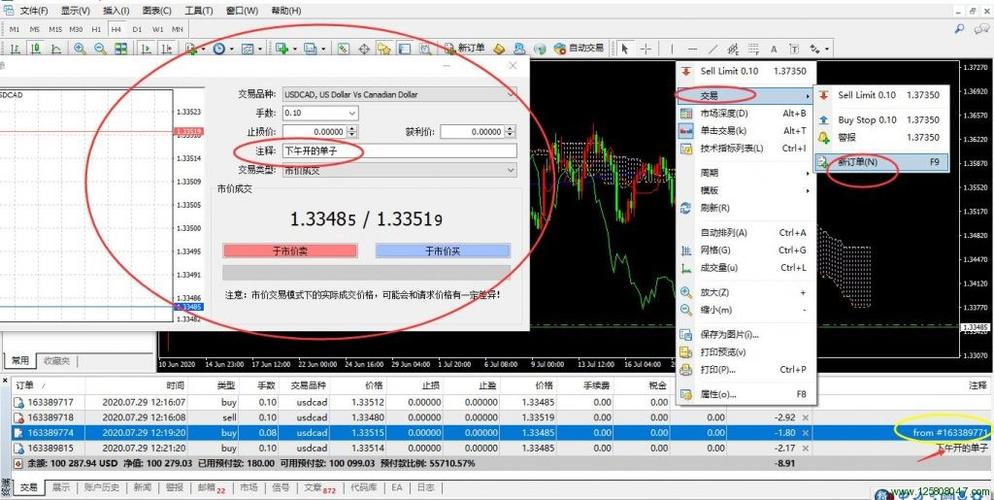
Task: Click the 注释 comment input field
Action: click(399, 151)
